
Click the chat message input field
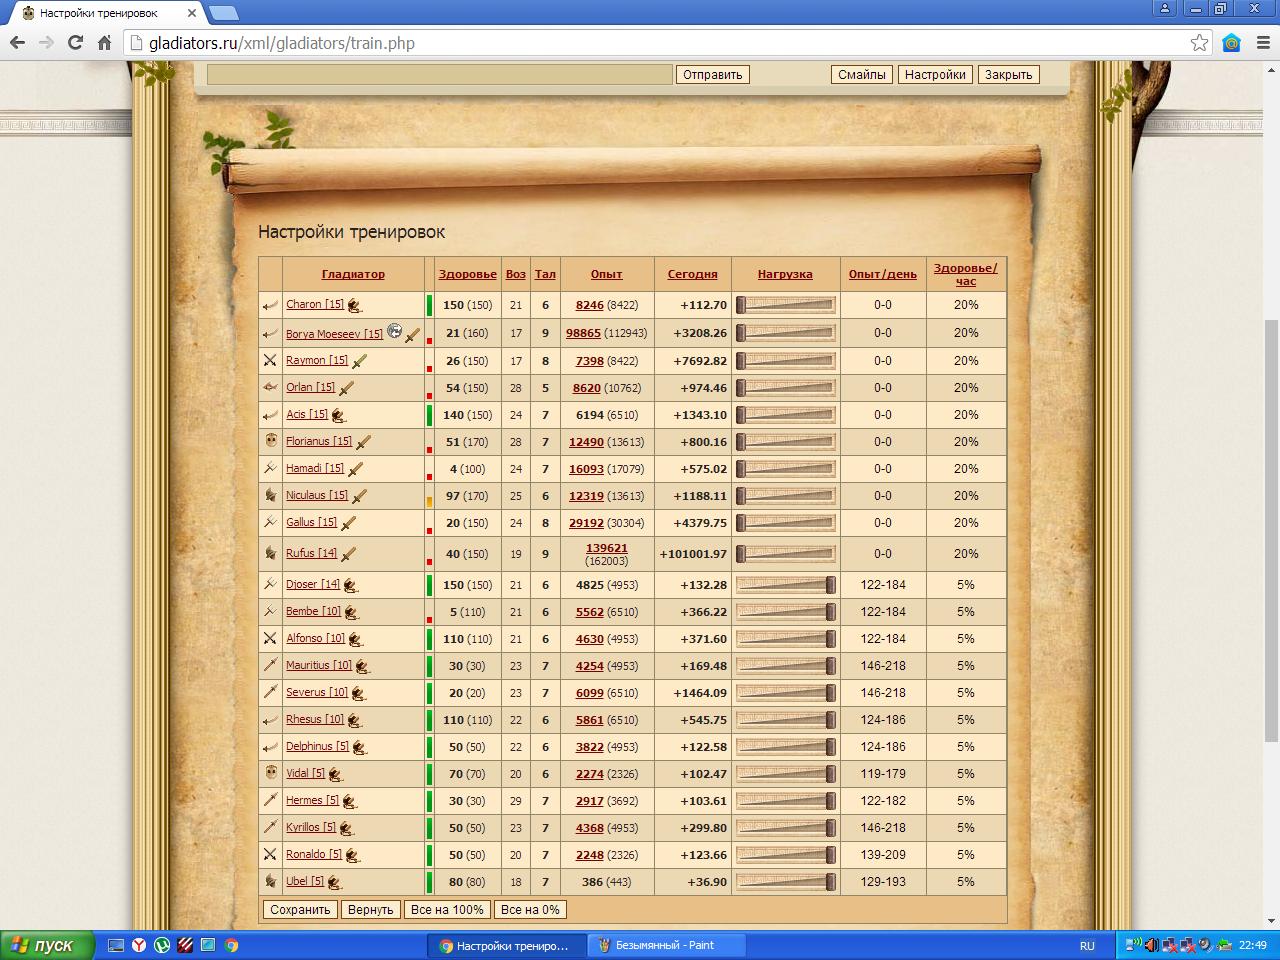(x=439, y=75)
